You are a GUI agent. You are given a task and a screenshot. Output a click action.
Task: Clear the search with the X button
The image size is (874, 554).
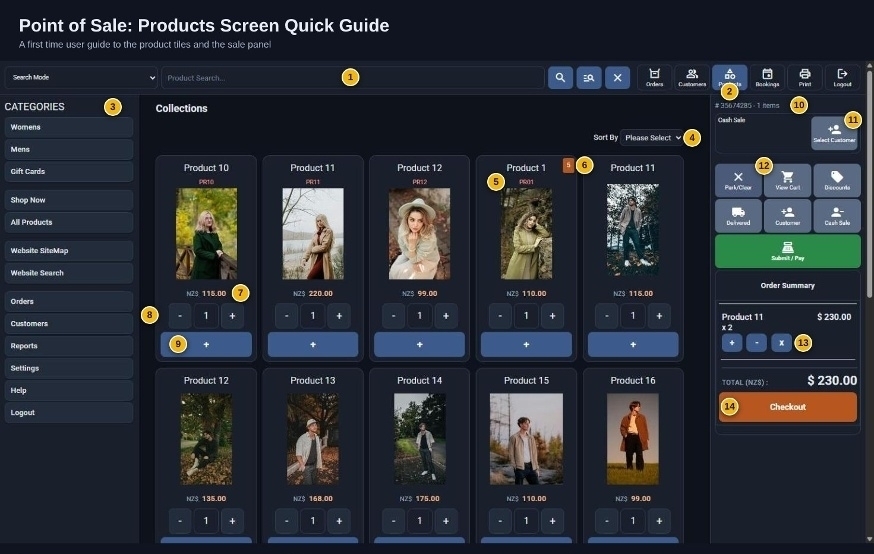(x=617, y=77)
